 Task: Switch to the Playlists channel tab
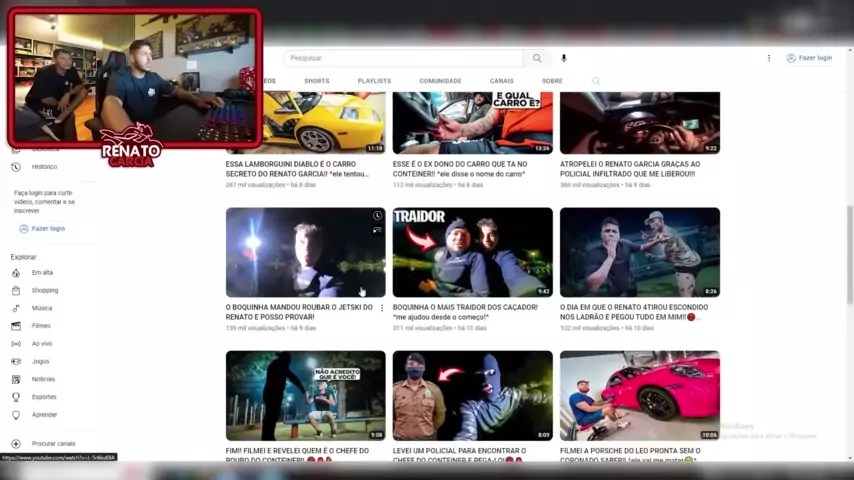374,81
